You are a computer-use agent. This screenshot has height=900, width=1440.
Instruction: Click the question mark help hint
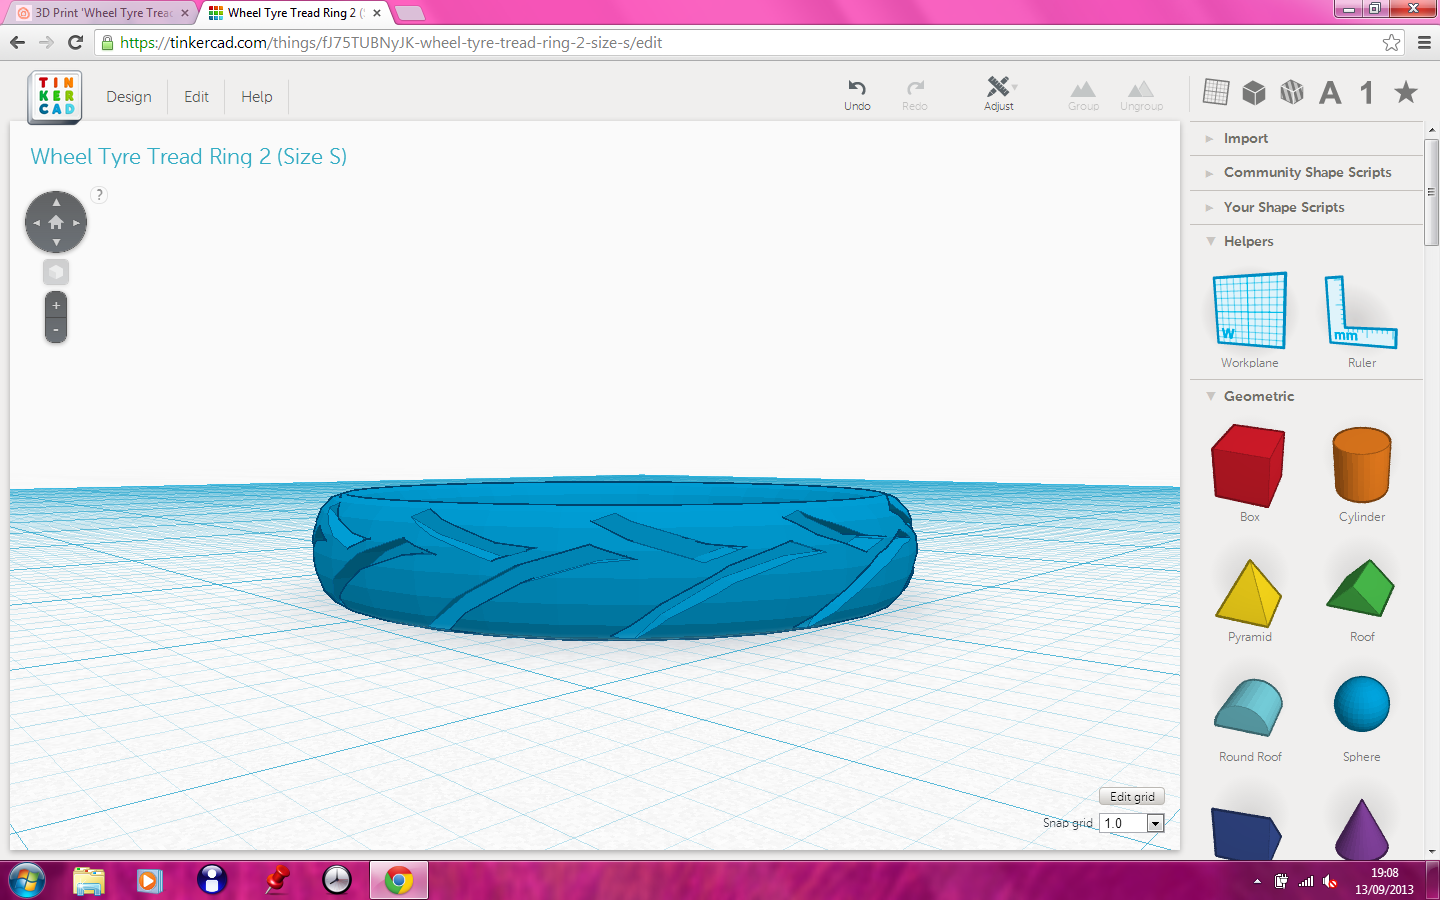99,194
